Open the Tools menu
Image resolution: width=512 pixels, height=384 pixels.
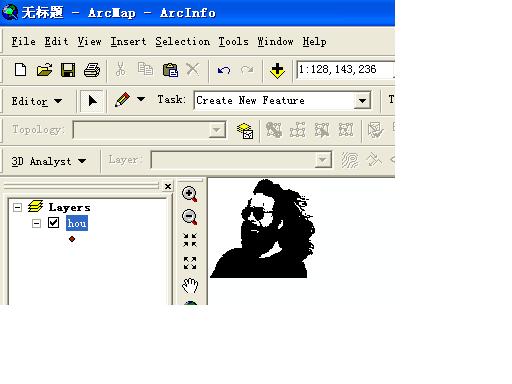point(233,42)
